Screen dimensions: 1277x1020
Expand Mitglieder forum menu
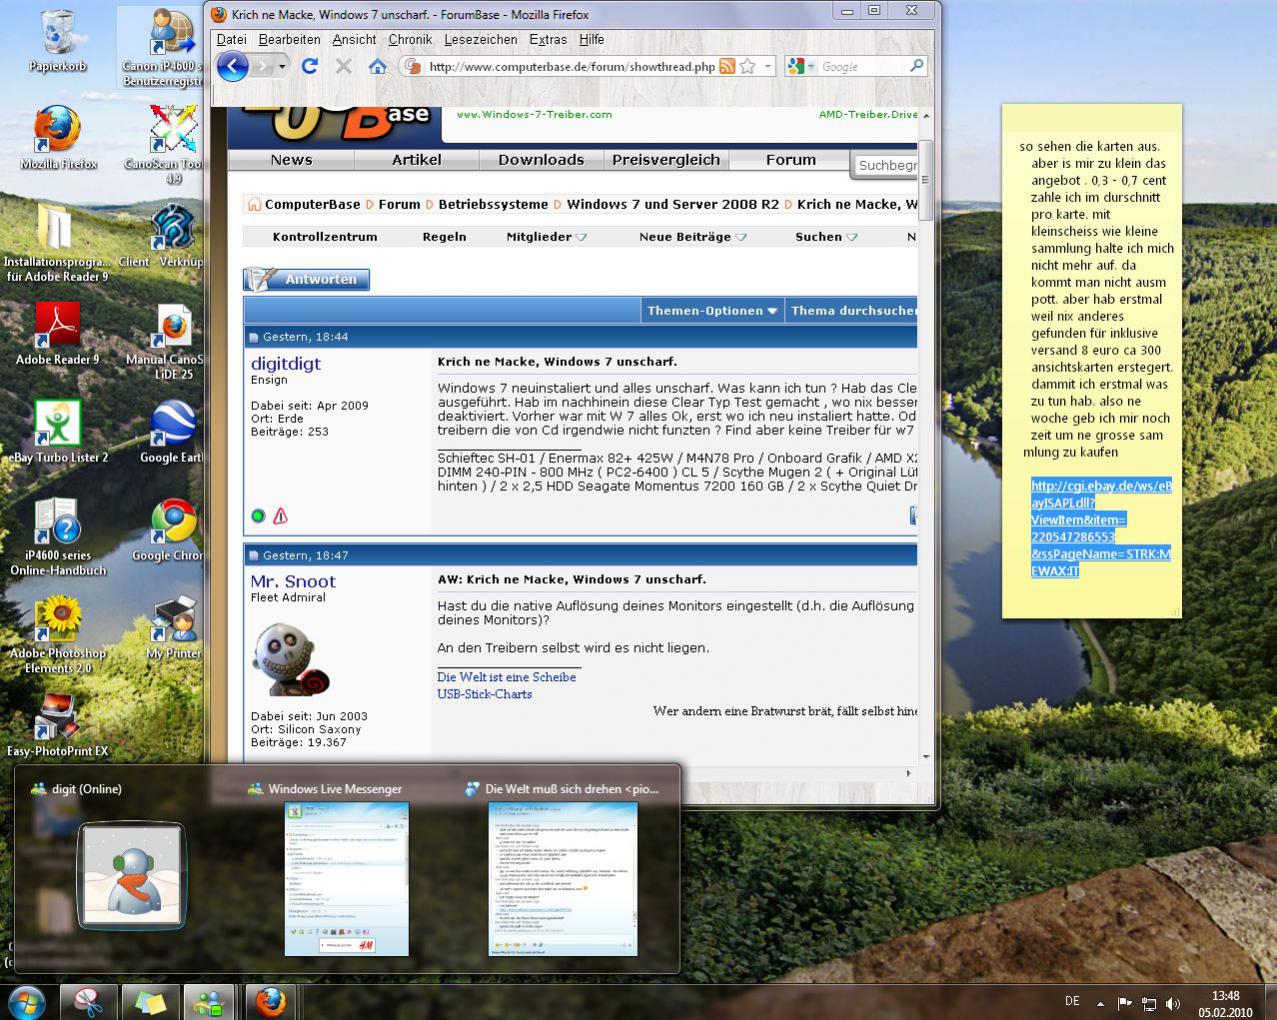546,237
